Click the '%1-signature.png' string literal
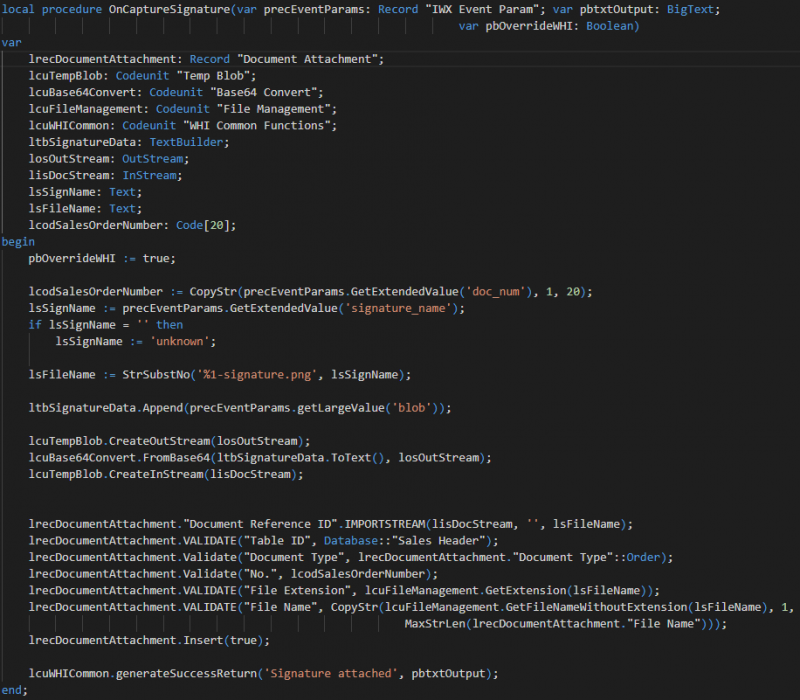 click(x=257, y=375)
